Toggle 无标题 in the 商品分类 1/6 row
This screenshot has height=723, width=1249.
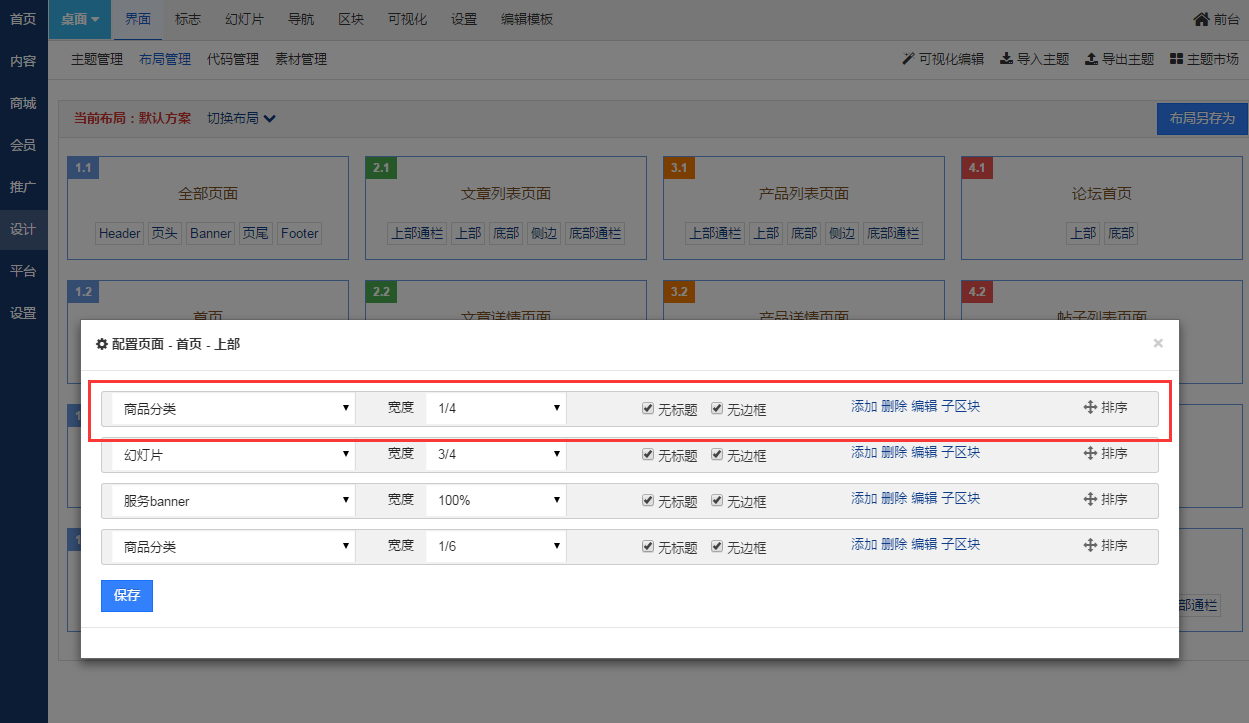648,546
